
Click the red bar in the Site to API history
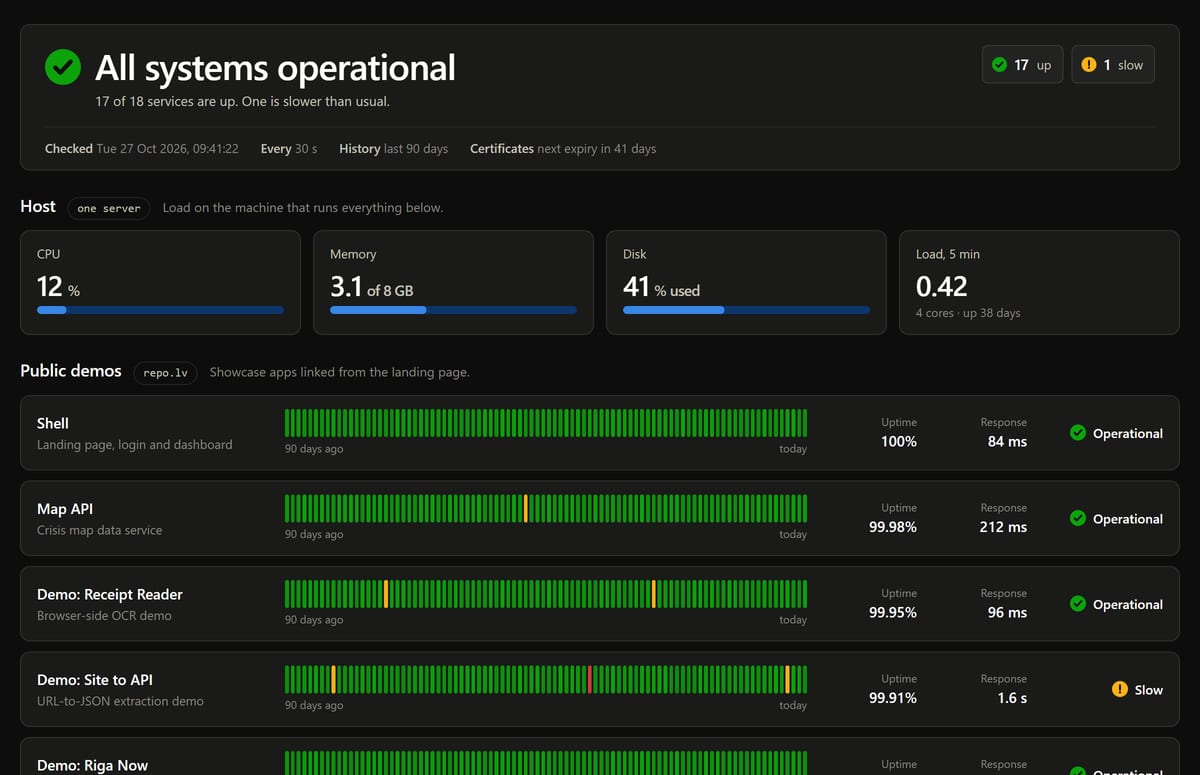pos(590,679)
